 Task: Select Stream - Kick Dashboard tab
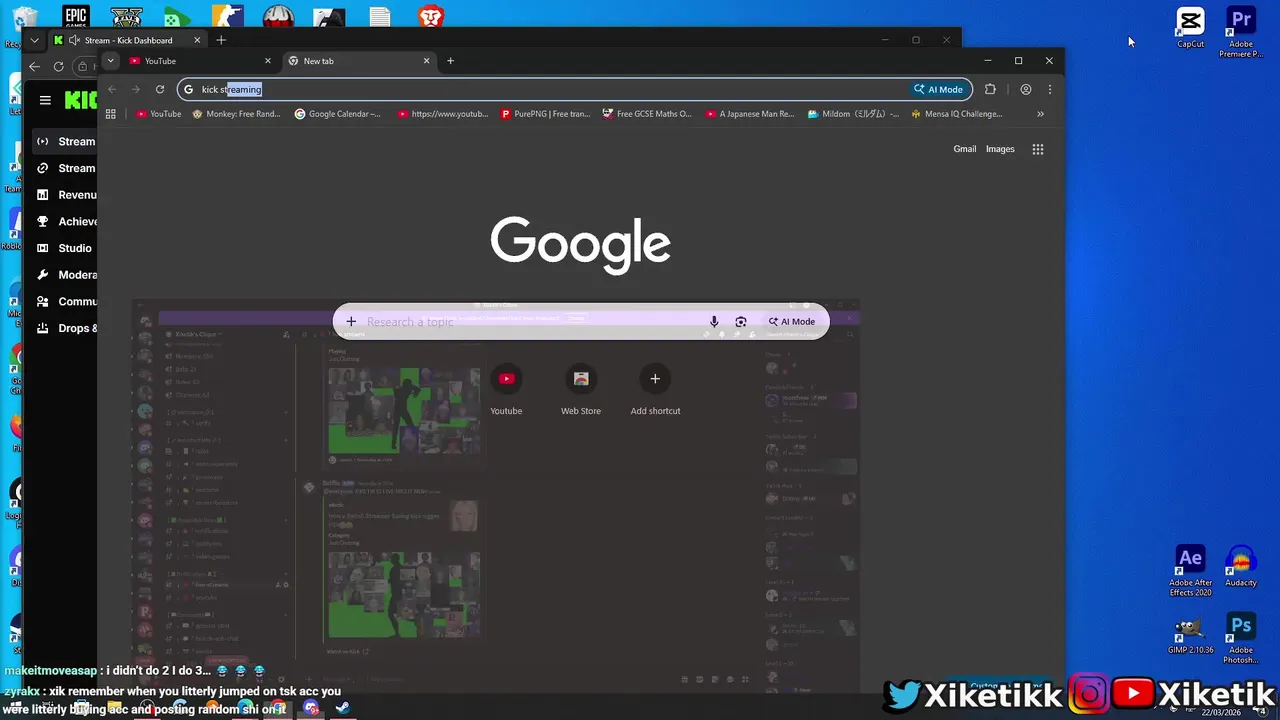point(128,40)
